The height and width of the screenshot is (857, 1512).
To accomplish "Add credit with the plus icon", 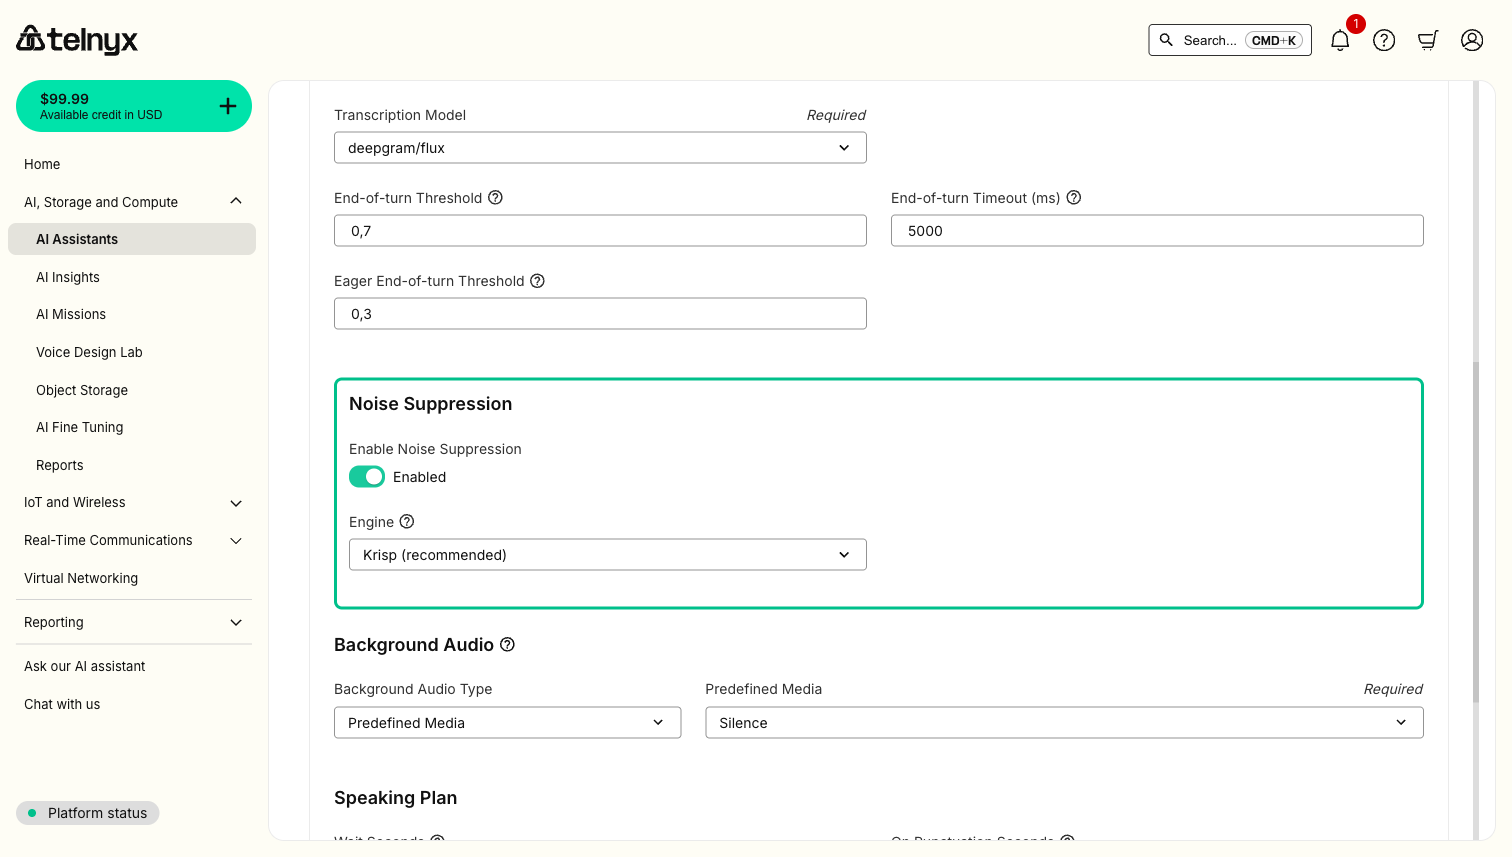I will click(228, 106).
